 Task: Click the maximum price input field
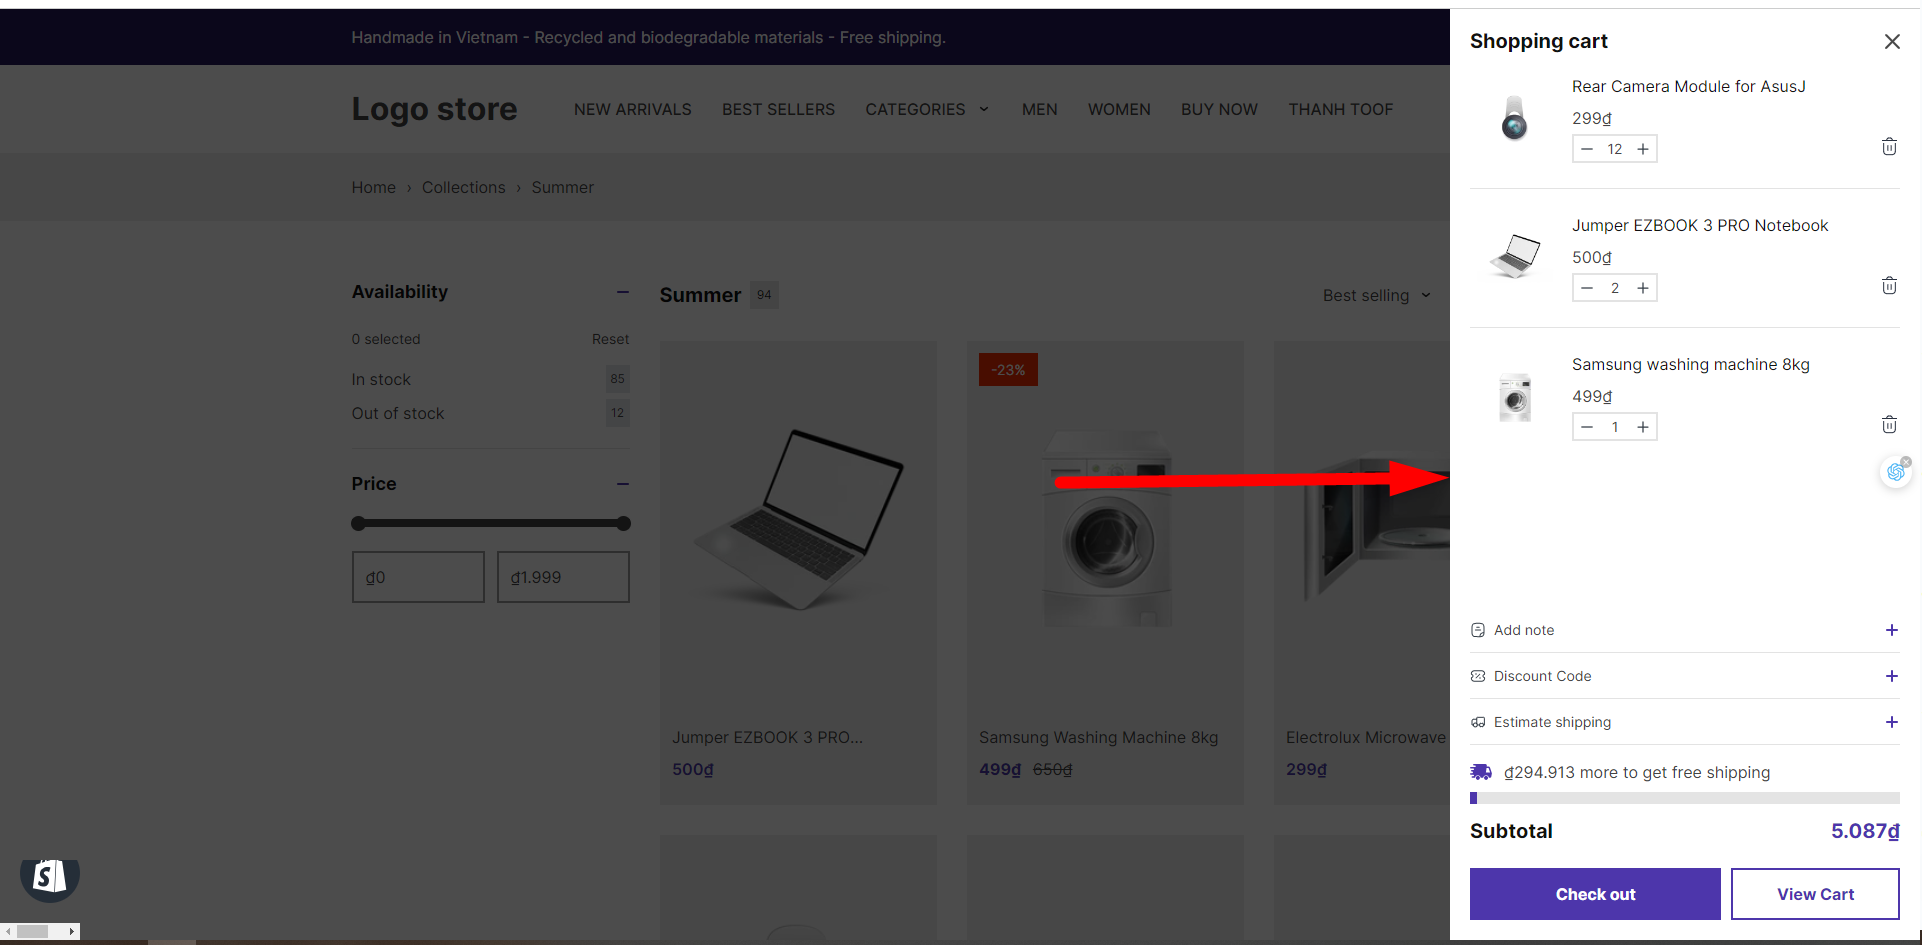click(x=563, y=577)
